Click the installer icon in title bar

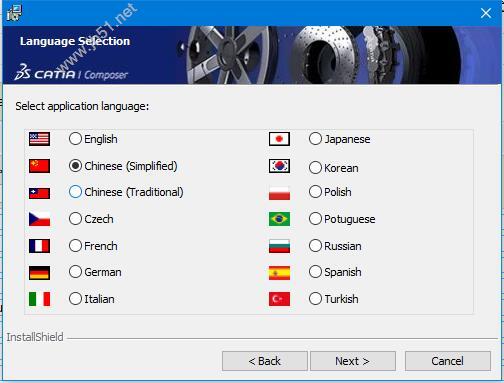coord(14,13)
